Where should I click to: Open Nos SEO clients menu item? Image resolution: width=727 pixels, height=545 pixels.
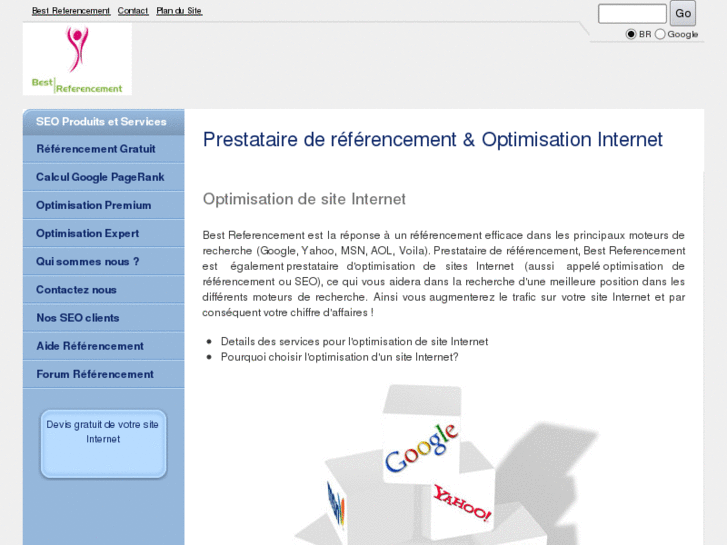point(103,318)
